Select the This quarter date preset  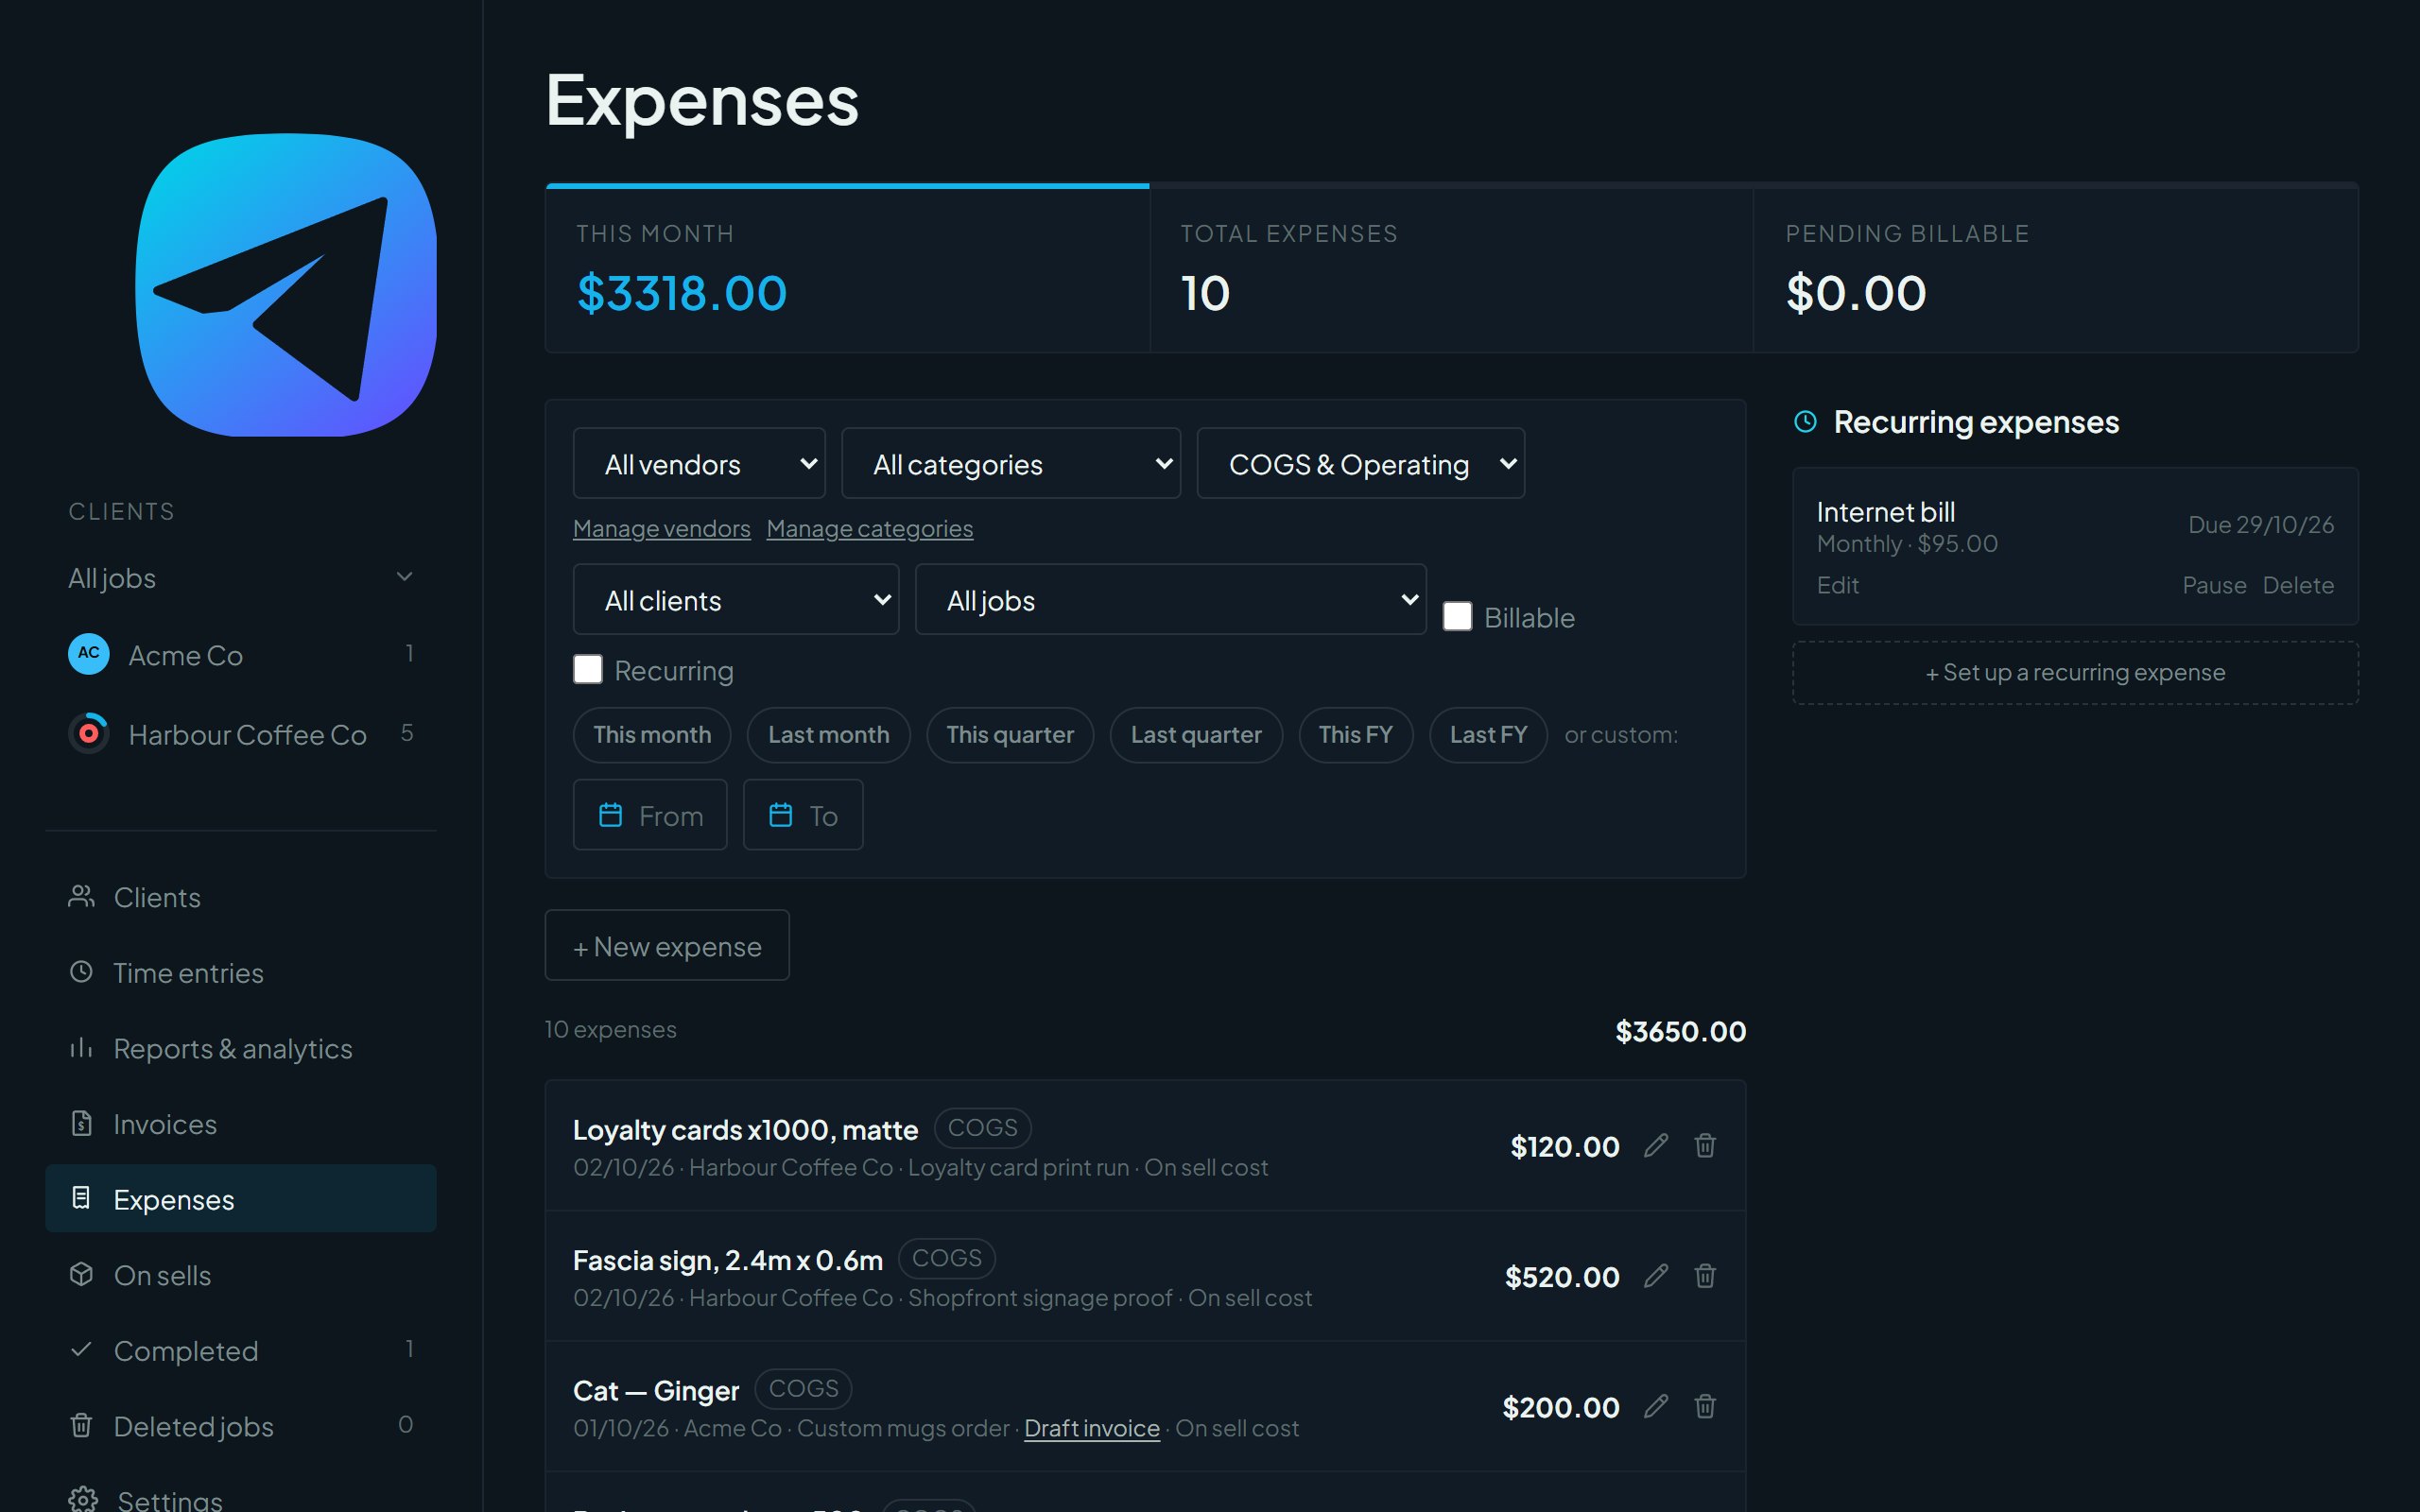(1010, 735)
